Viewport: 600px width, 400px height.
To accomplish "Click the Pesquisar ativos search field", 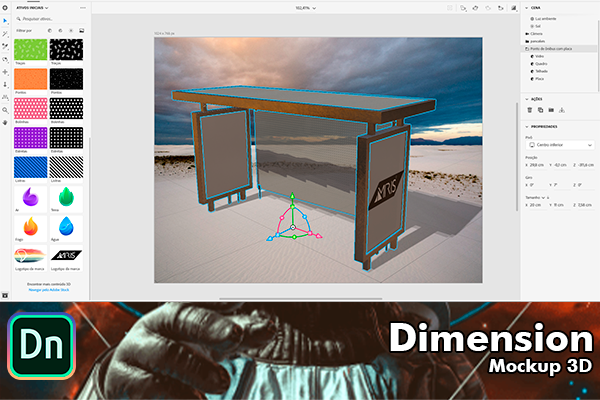I will coord(50,19).
